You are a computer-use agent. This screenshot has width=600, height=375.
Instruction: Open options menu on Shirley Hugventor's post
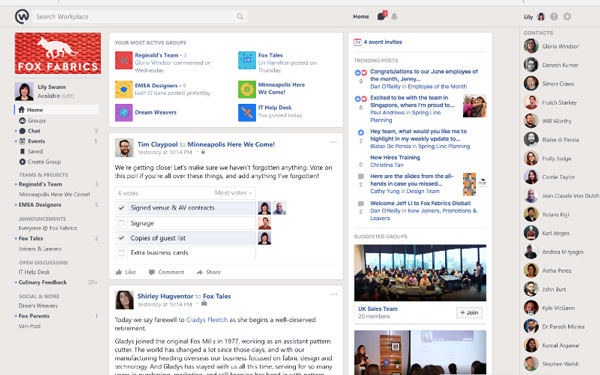[333, 294]
